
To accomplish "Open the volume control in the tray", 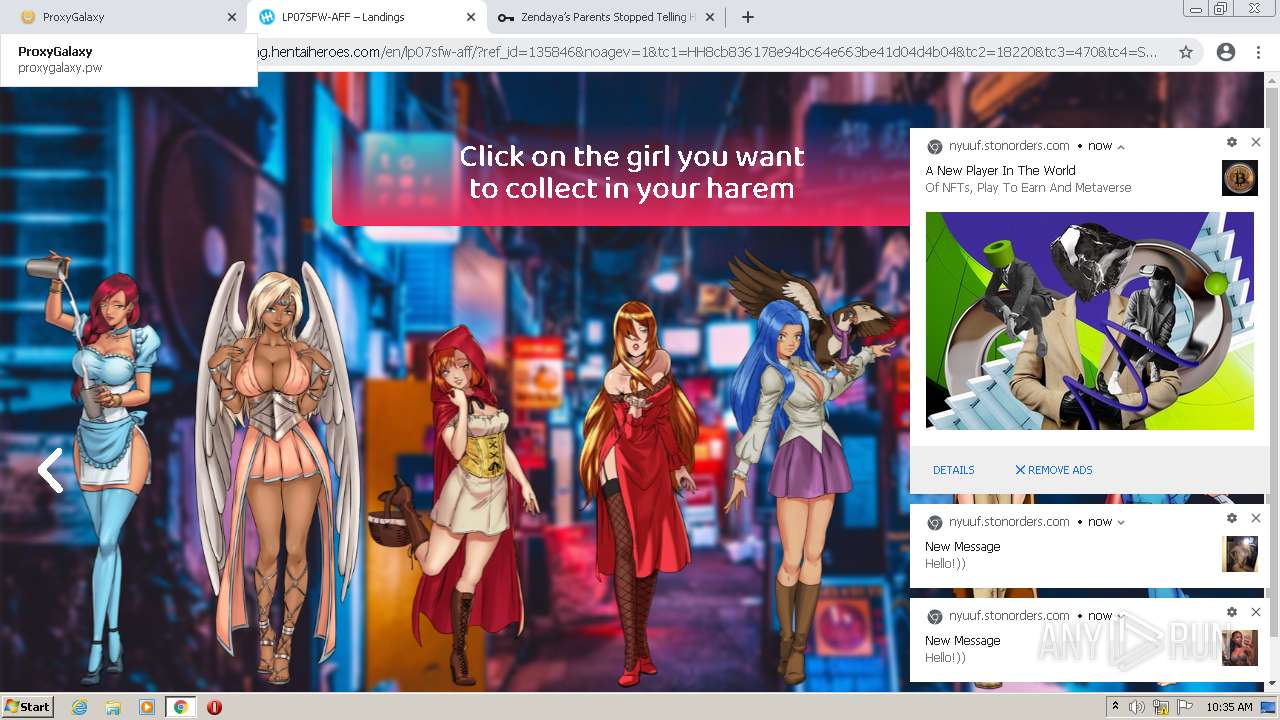I will (x=1138, y=707).
